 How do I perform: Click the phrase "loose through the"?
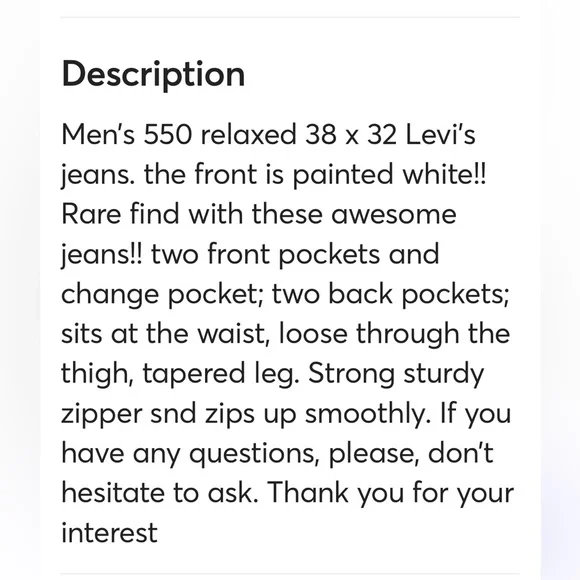coord(394,334)
